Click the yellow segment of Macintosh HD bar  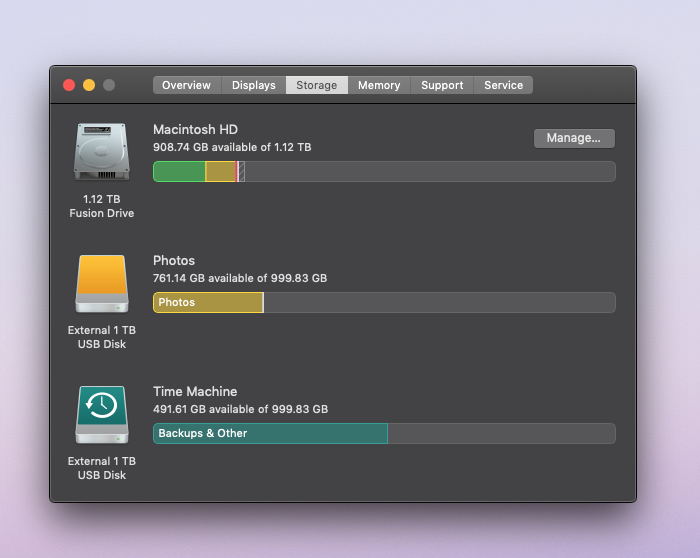pyautogui.click(x=221, y=172)
